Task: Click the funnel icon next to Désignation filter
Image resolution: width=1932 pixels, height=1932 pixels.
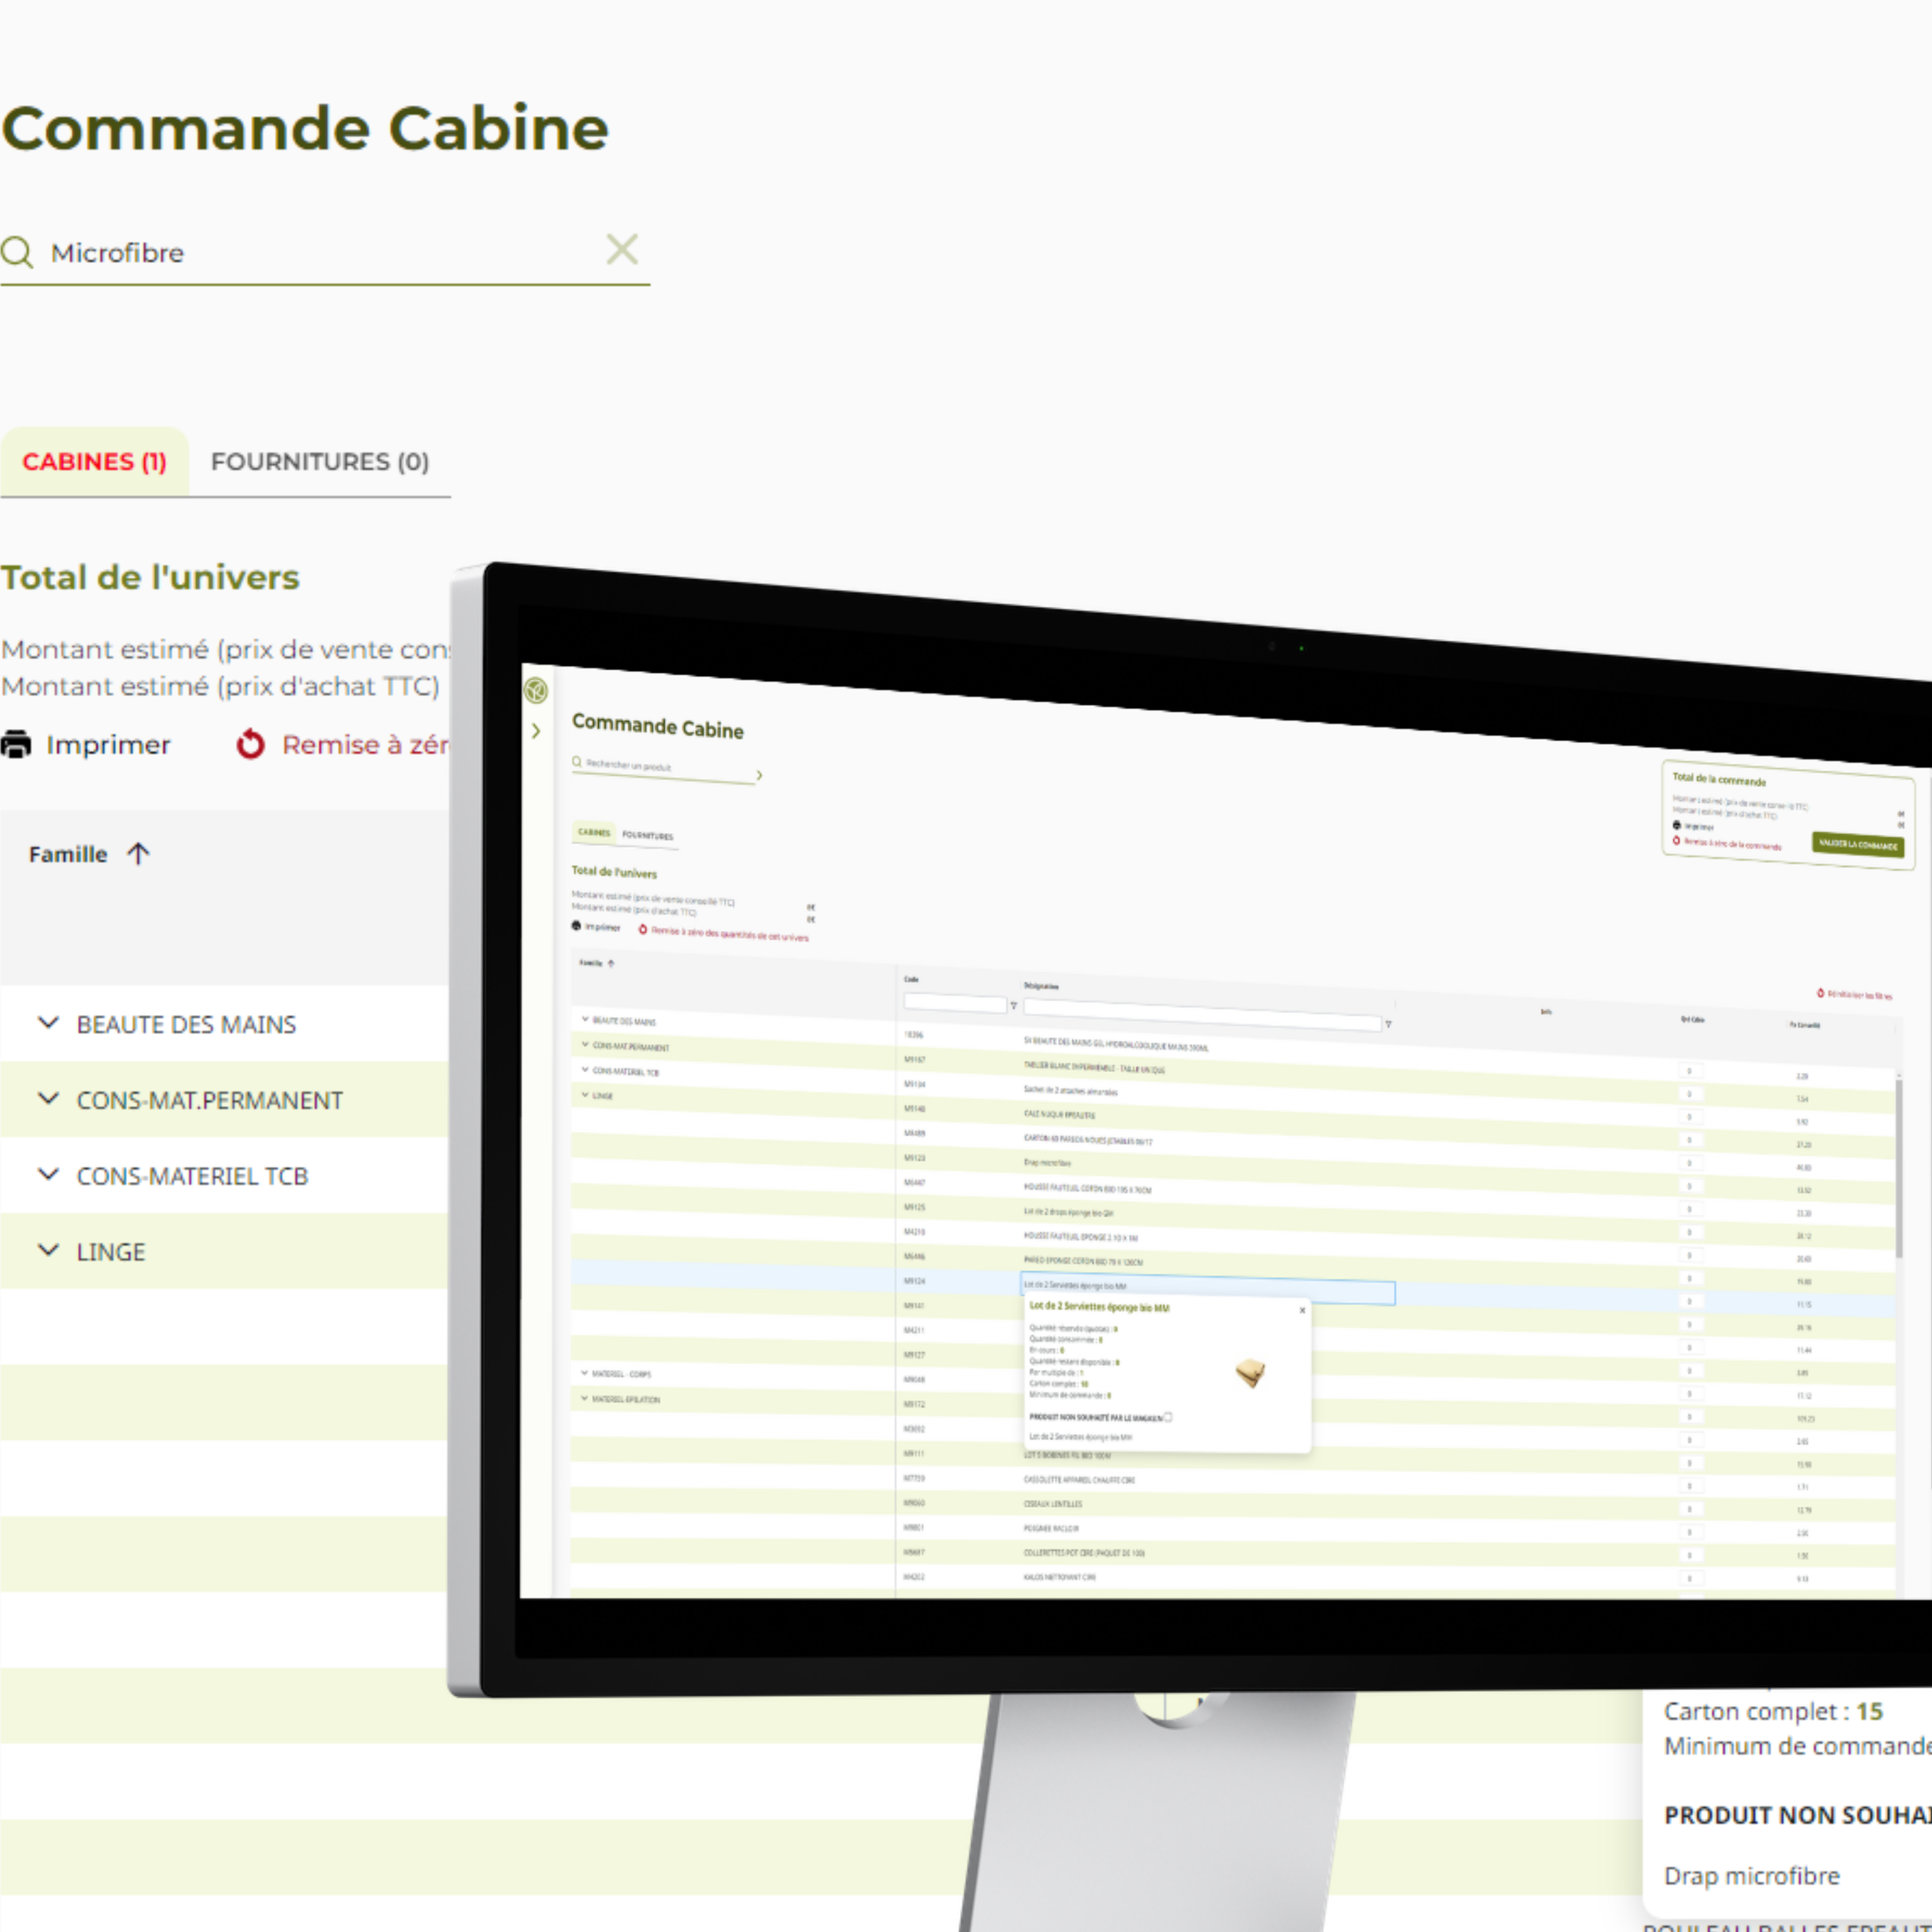Action: [1388, 1024]
